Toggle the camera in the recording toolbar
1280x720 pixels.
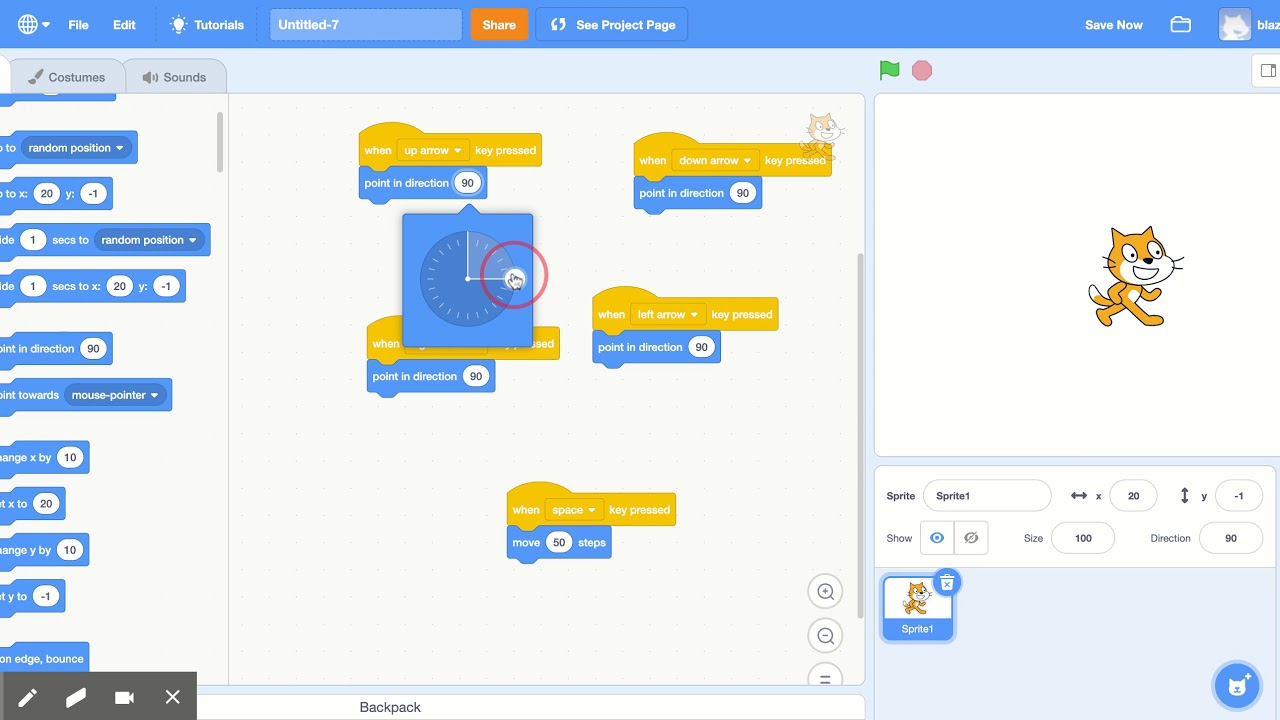pos(124,698)
